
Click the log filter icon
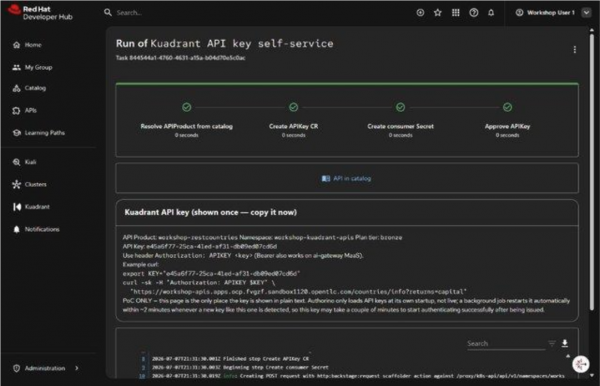552,344
